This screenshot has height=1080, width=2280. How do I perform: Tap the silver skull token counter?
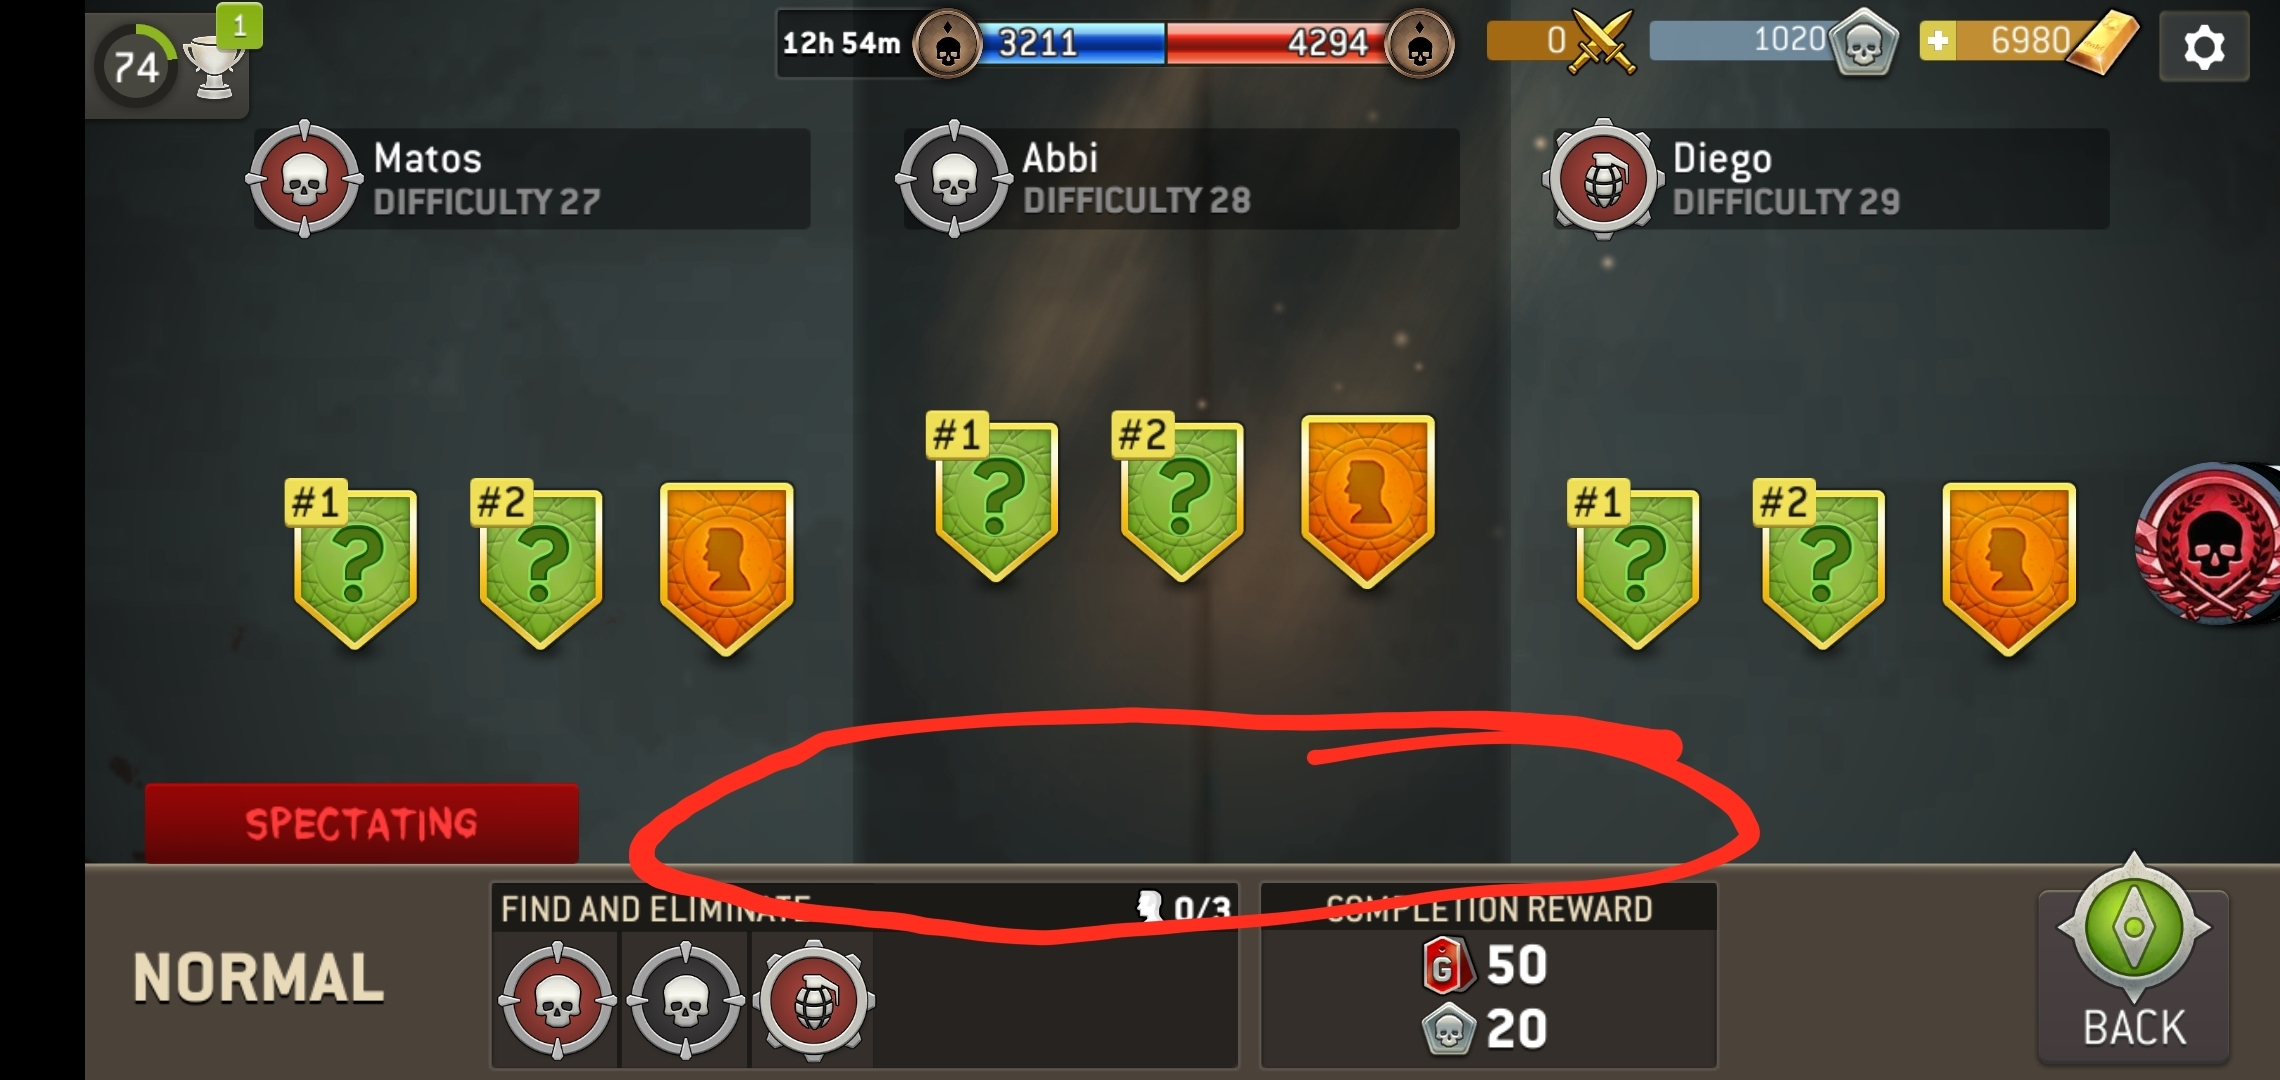pyautogui.click(x=1772, y=42)
